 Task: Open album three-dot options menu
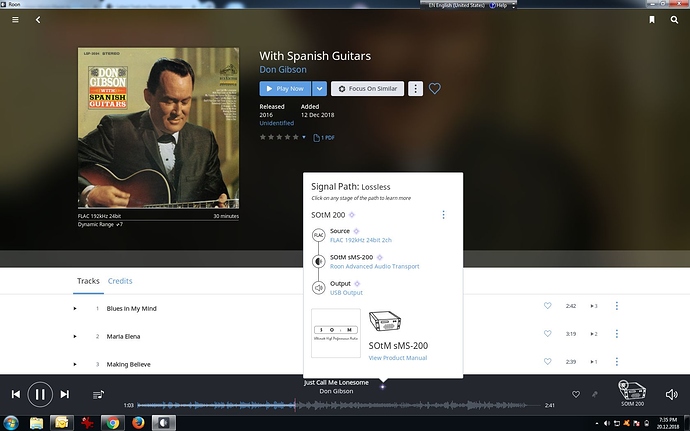point(415,88)
